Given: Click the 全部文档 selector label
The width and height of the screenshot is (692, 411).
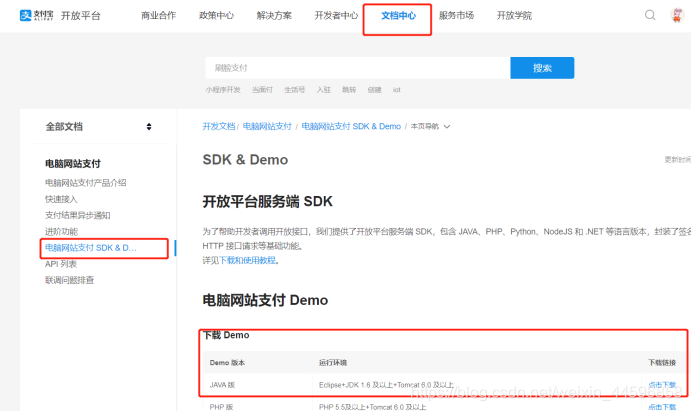Looking at the screenshot, I should tap(64, 127).
